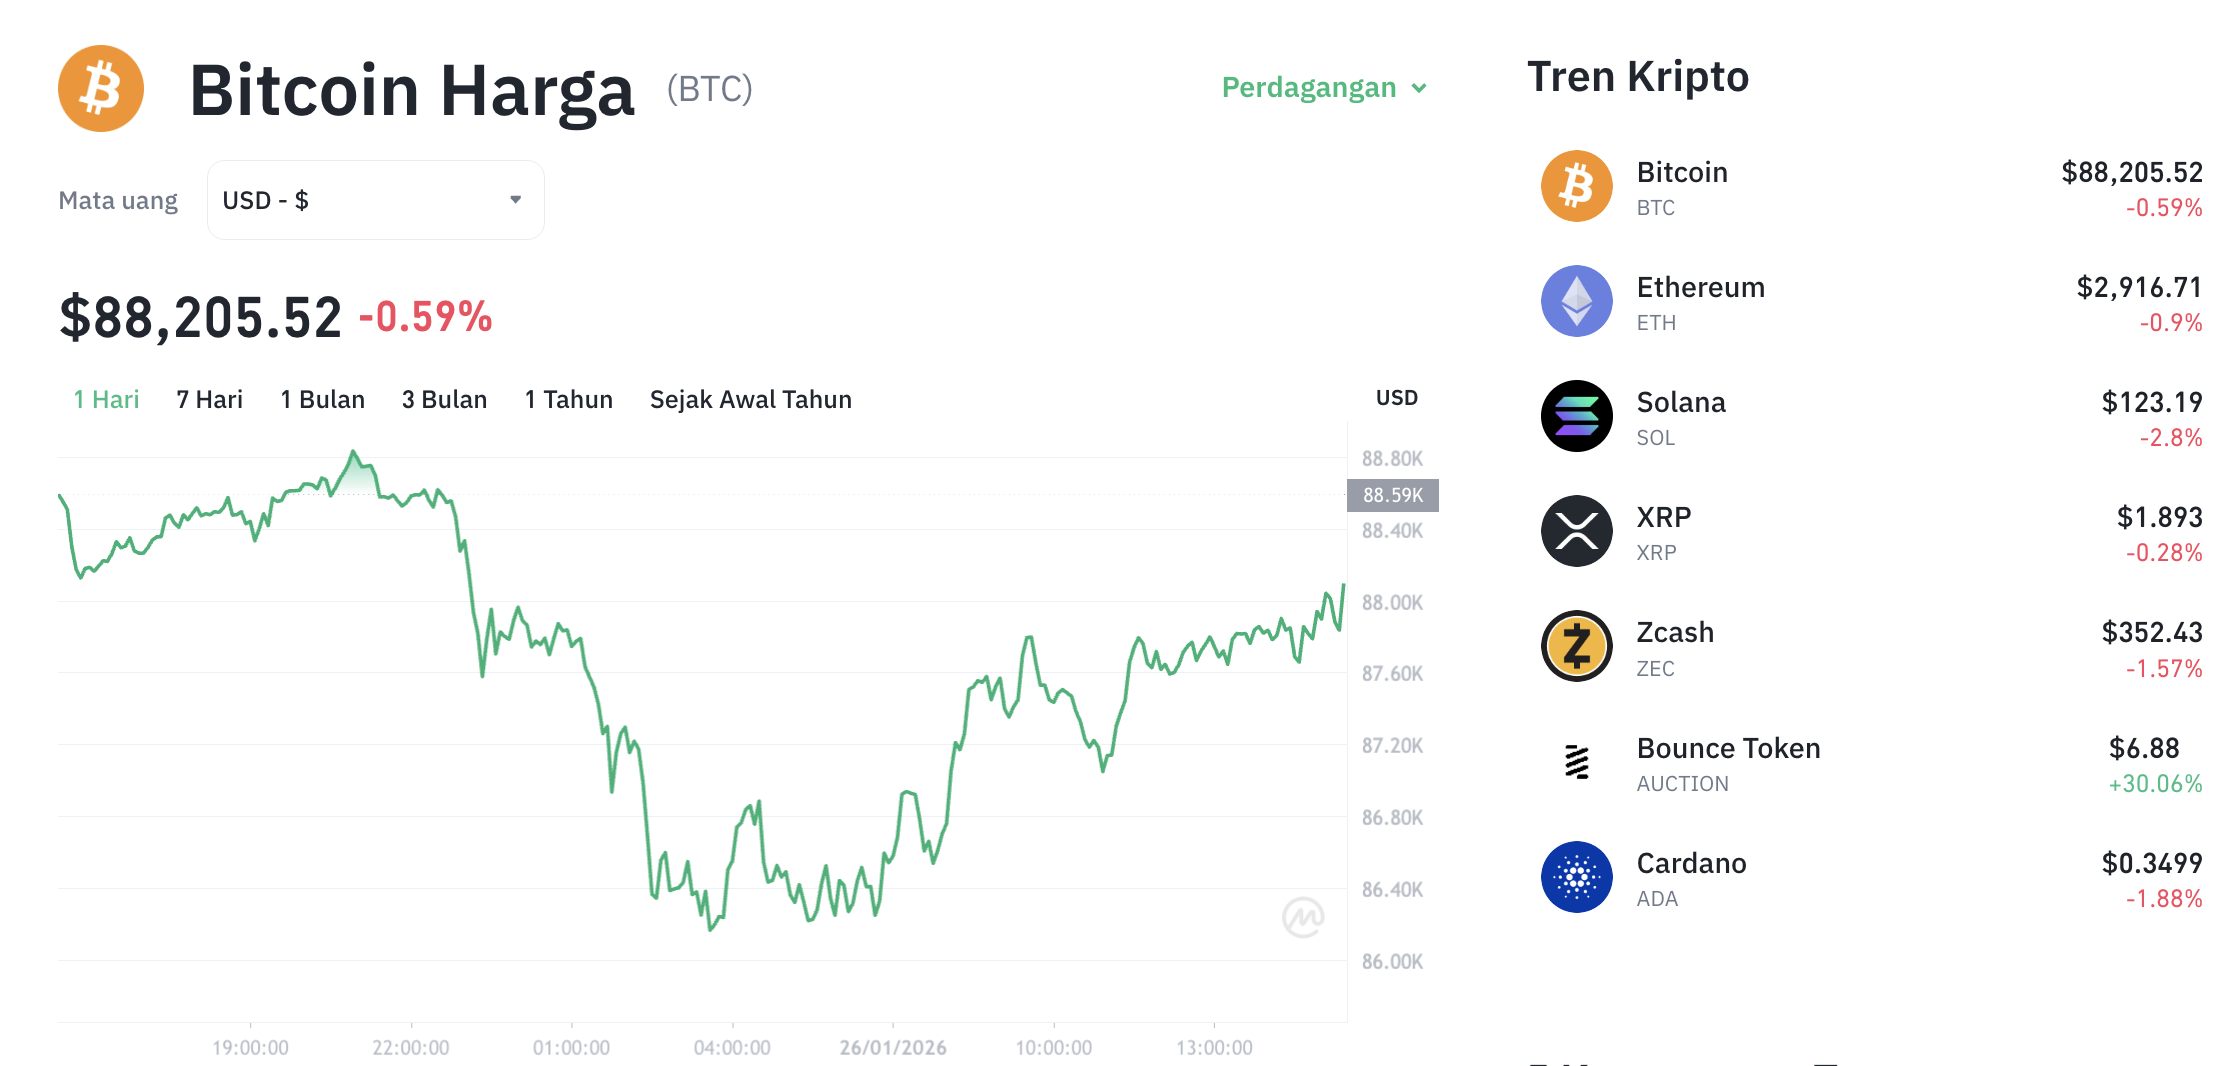Click the Bitcoin logo beside "Bitcoin Harga"
This screenshot has height=1066, width=2216.
point(100,88)
